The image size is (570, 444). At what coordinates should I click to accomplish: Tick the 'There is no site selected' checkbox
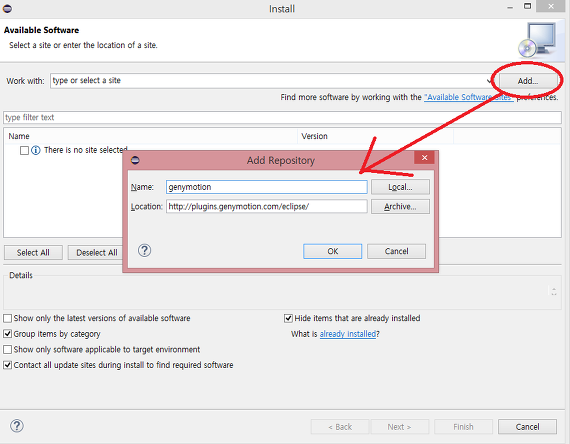click(24, 150)
